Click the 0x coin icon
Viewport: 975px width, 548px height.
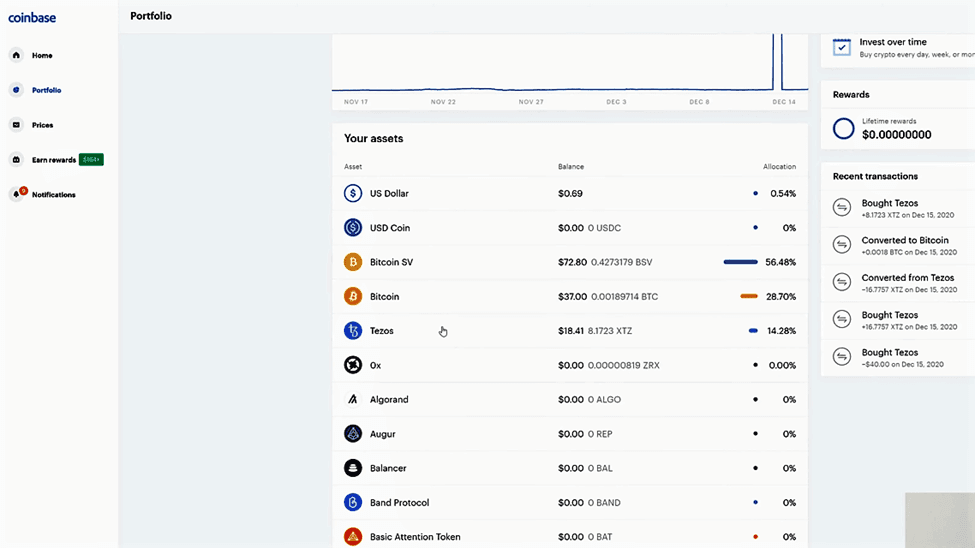[353, 365]
